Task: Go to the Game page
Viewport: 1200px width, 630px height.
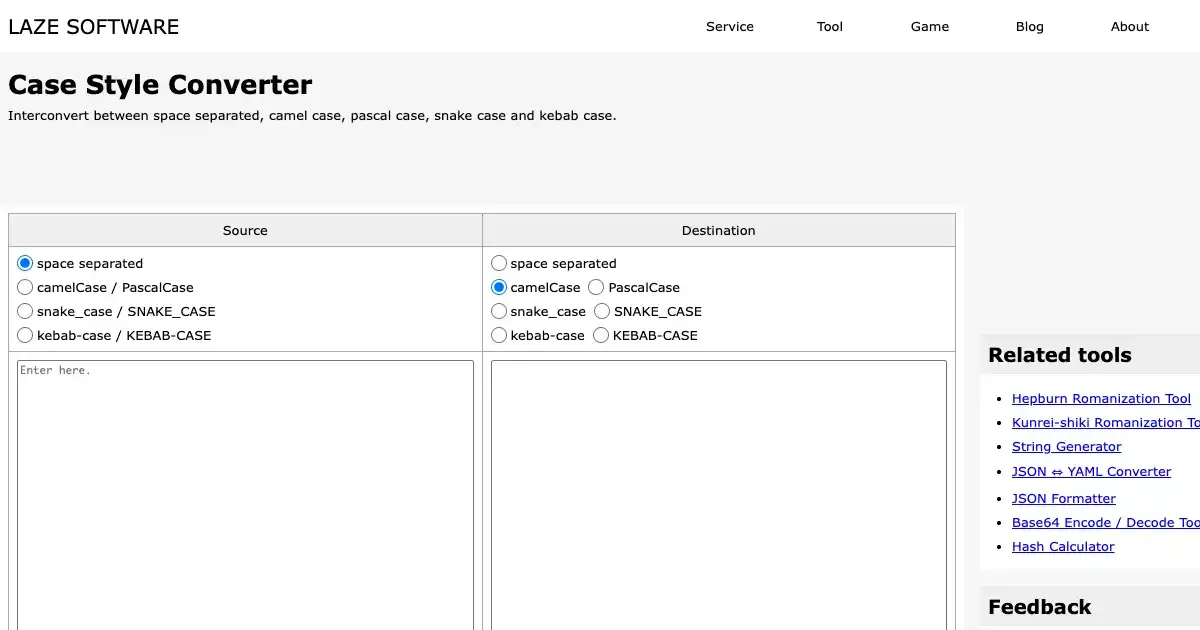Action: click(929, 27)
